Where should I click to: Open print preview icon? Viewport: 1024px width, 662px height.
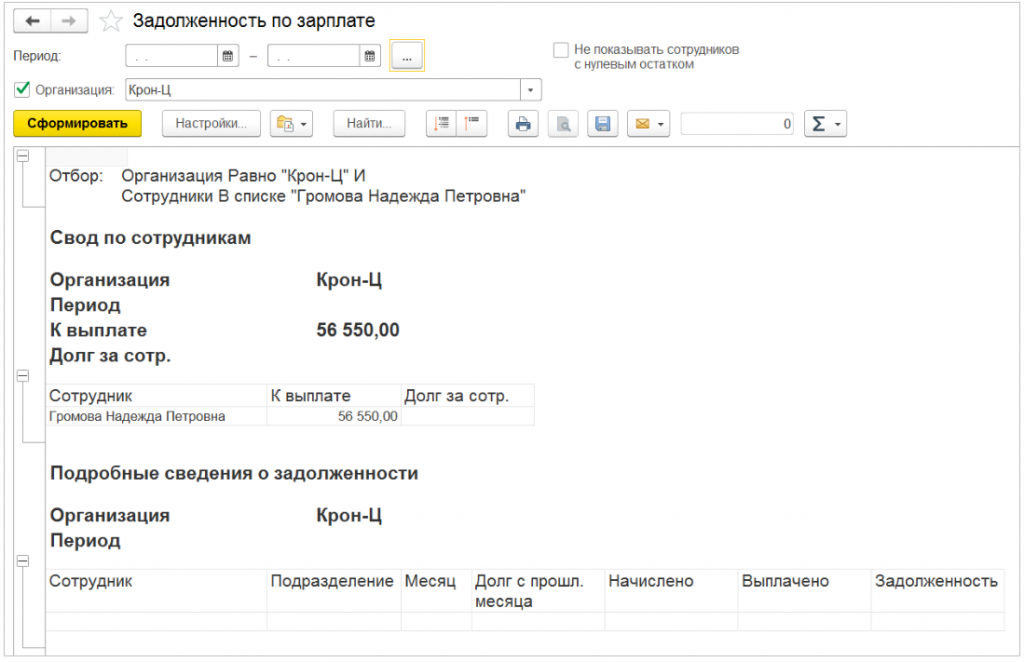click(563, 124)
